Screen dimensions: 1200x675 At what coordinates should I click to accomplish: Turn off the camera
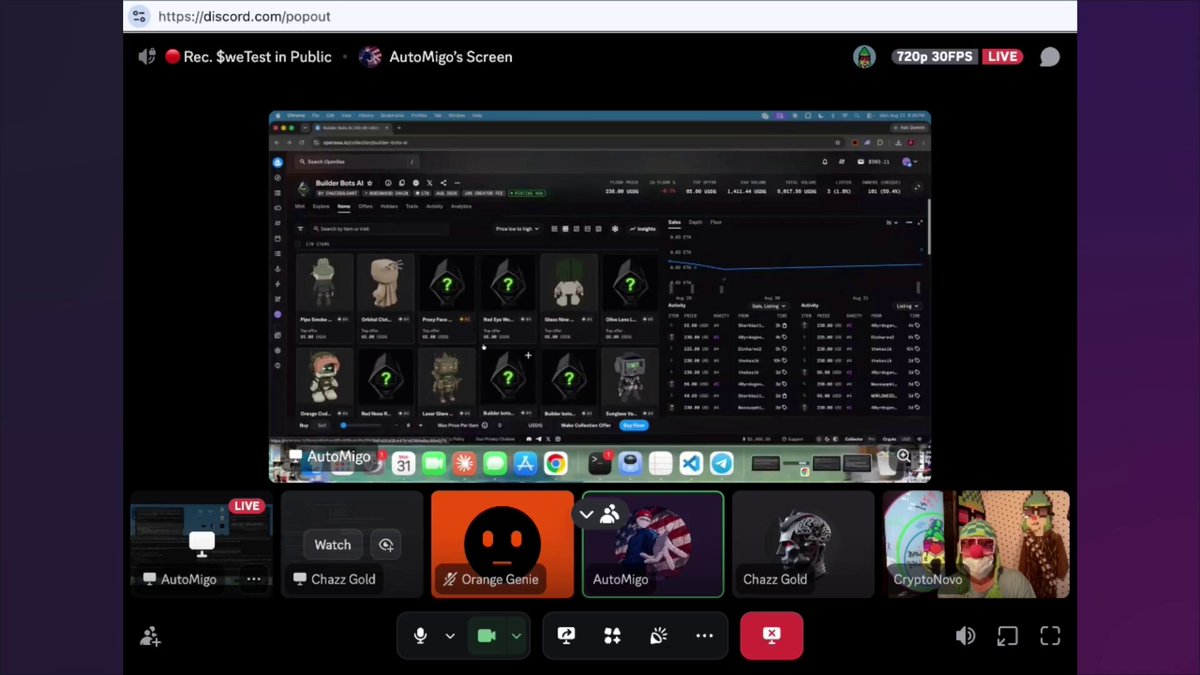point(487,636)
